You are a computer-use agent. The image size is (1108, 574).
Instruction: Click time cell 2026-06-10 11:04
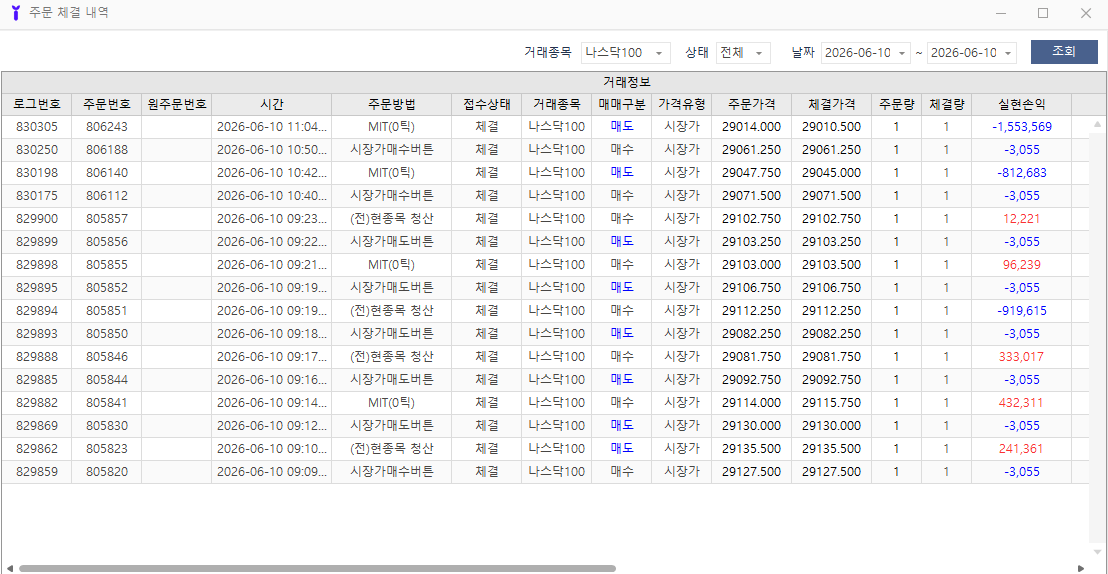point(271,127)
